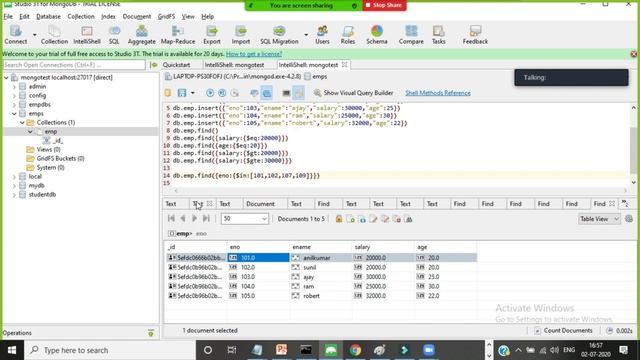
Task: Run the entire script with the play icon
Action: click(210, 93)
